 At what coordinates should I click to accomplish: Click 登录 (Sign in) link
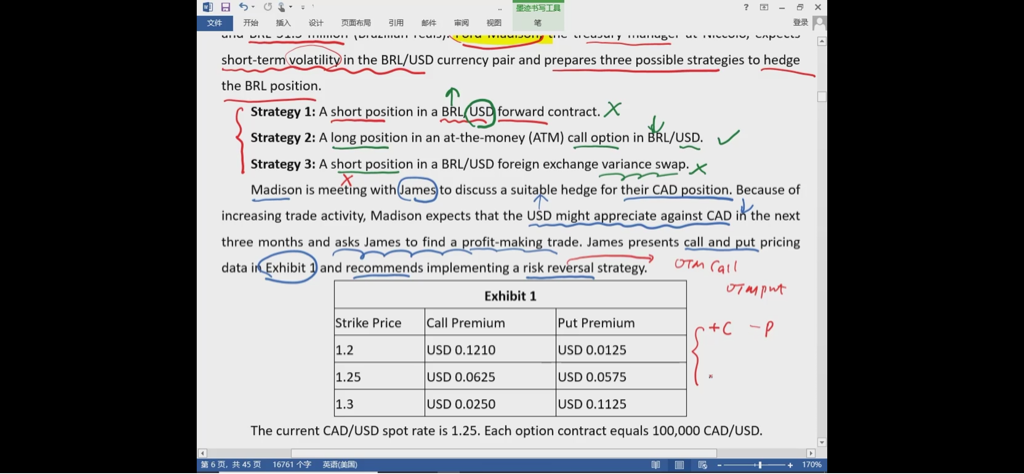tap(800, 22)
